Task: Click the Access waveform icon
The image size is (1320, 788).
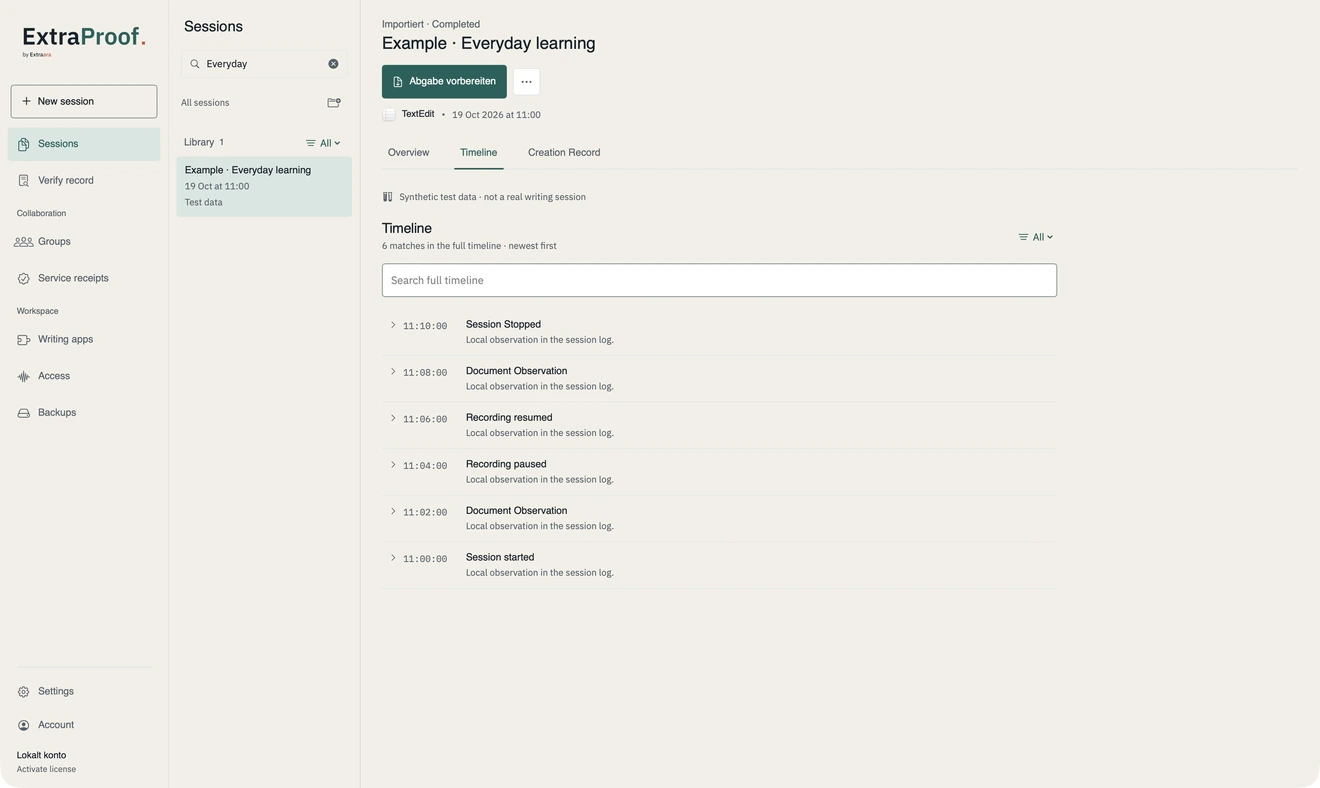Action: click(23, 377)
